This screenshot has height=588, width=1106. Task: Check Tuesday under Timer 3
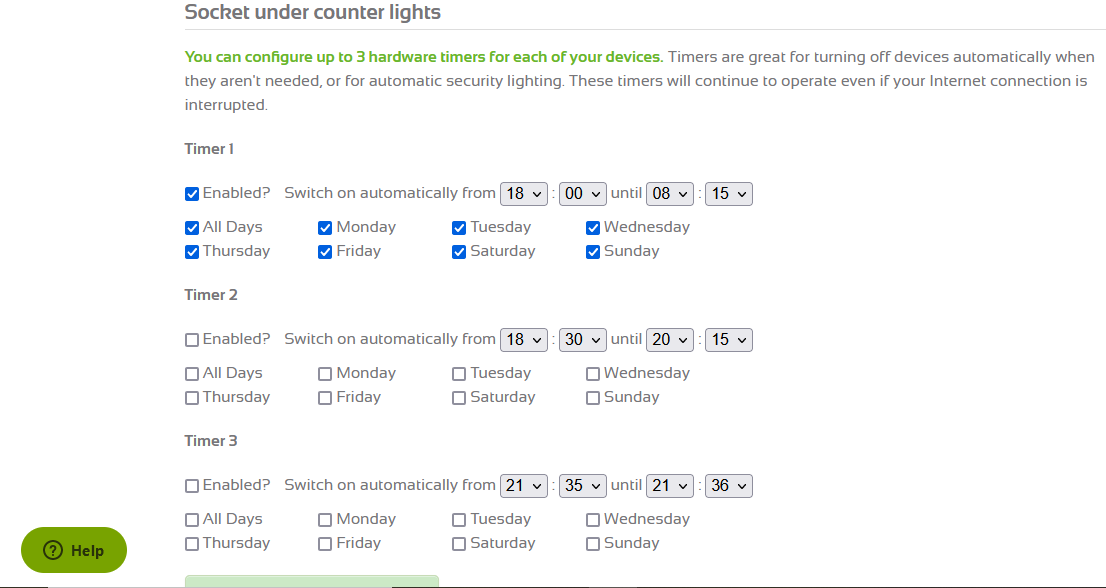[459, 520]
